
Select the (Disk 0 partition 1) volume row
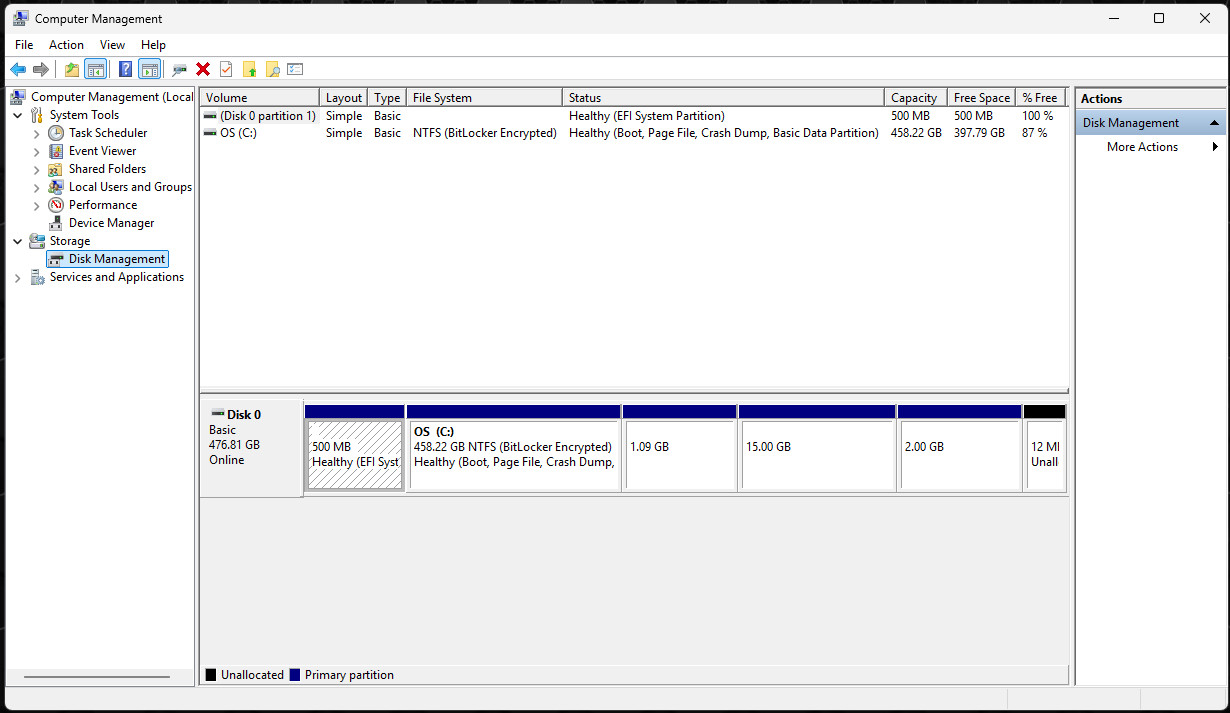point(634,116)
